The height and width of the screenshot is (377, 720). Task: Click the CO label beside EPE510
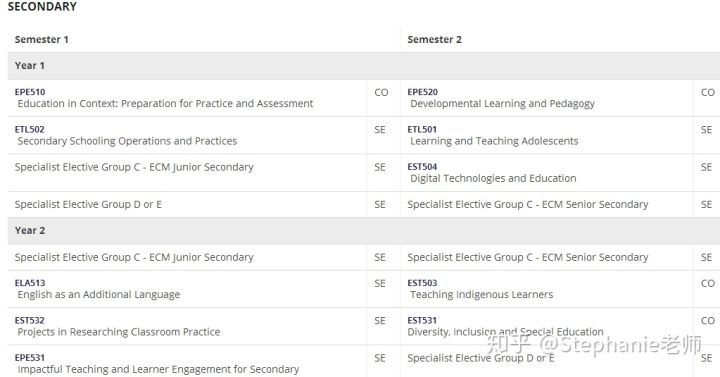[x=381, y=92]
